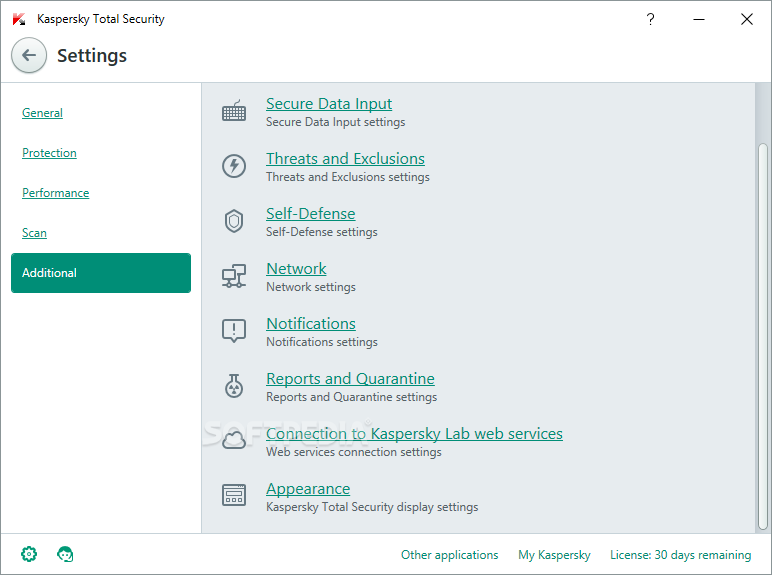Click License: 30 days remaining
The image size is (772, 575).
[680, 555]
